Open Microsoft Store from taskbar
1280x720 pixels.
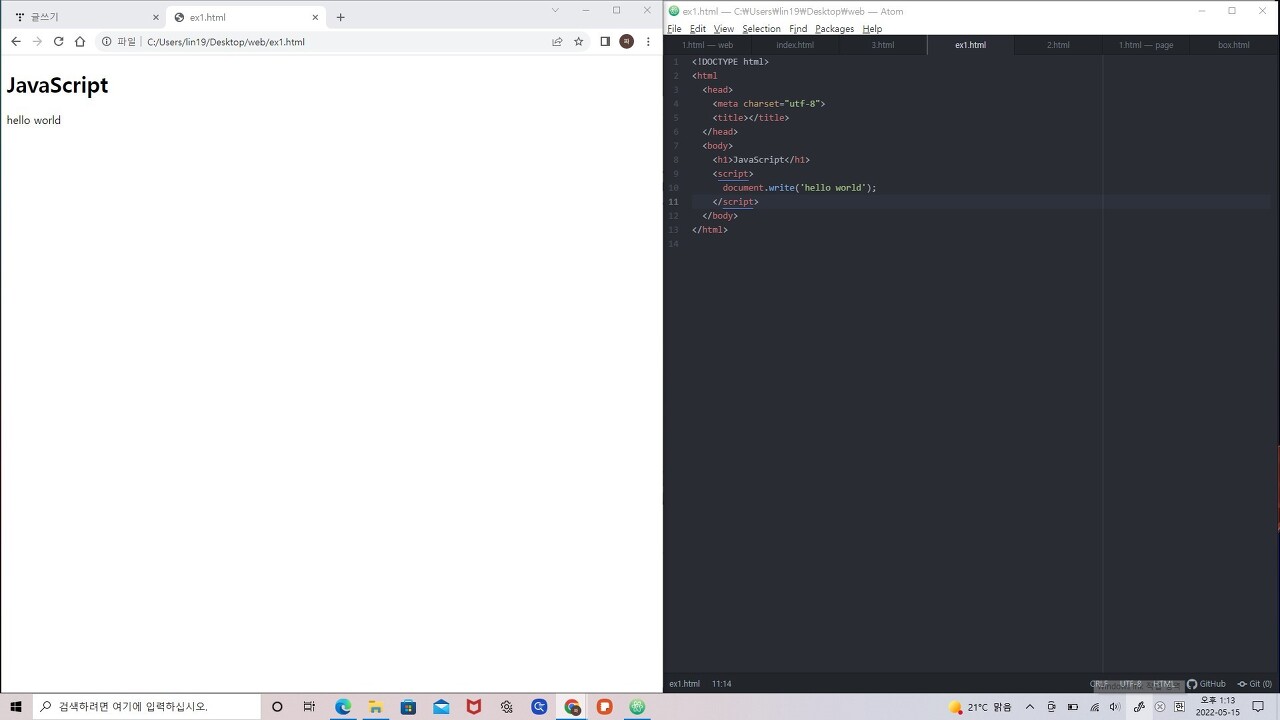[x=408, y=707]
